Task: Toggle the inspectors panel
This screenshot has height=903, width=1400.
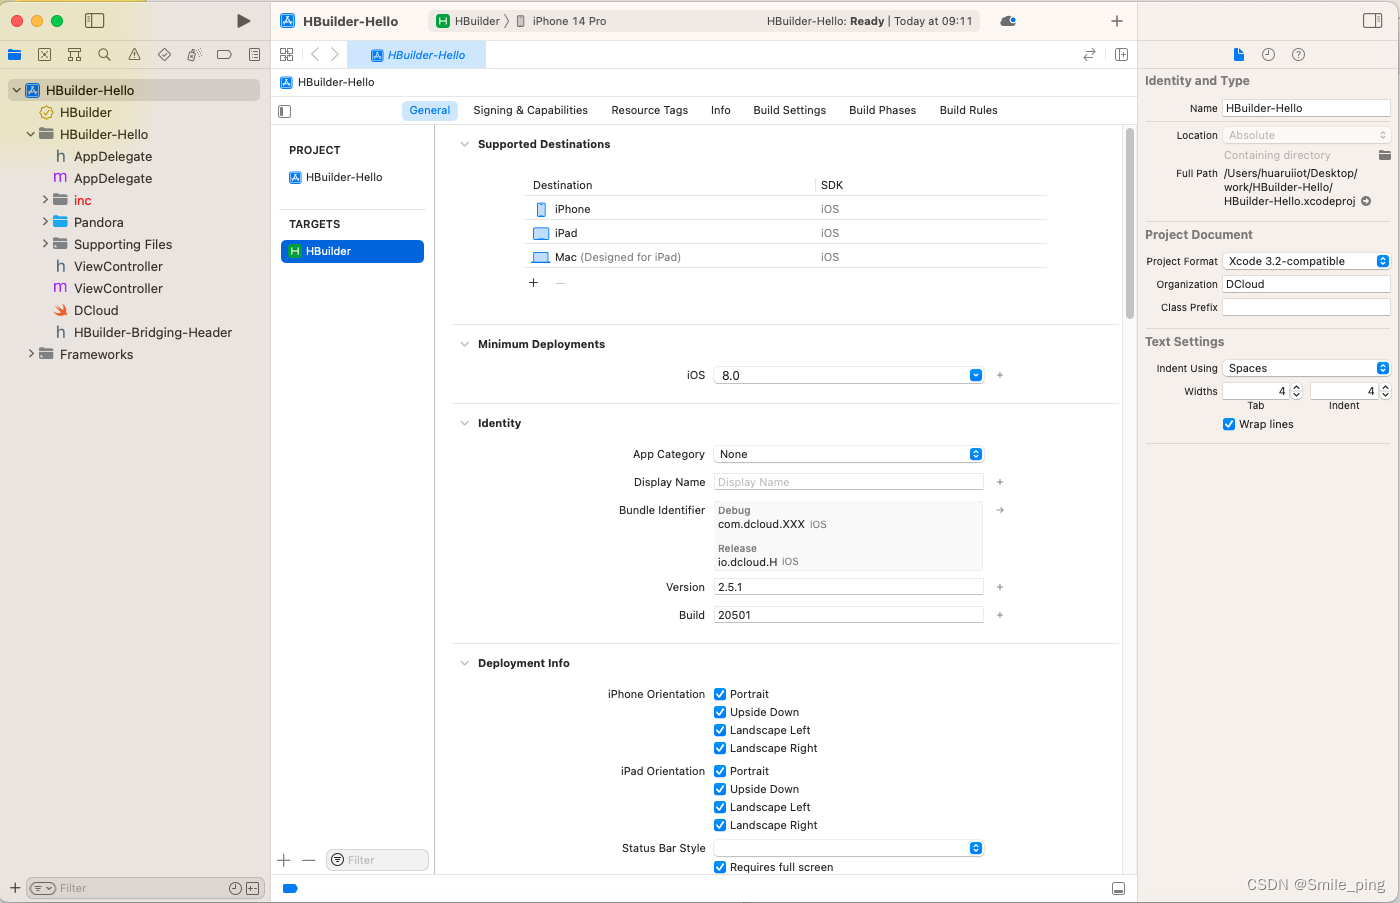Action: point(1372,21)
